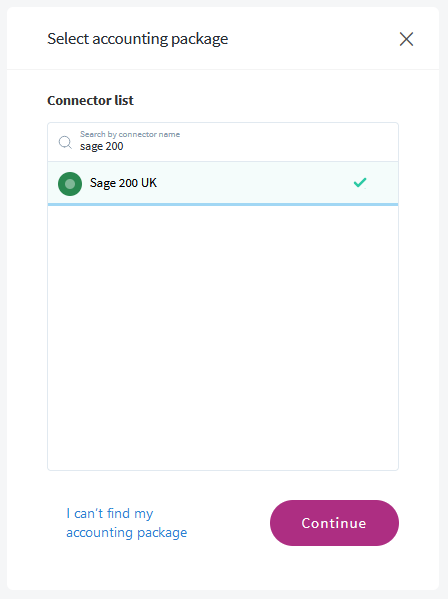Deselect Sage 200 UK via its checkmark
Image resolution: width=448 pixels, height=599 pixels.
click(x=360, y=183)
